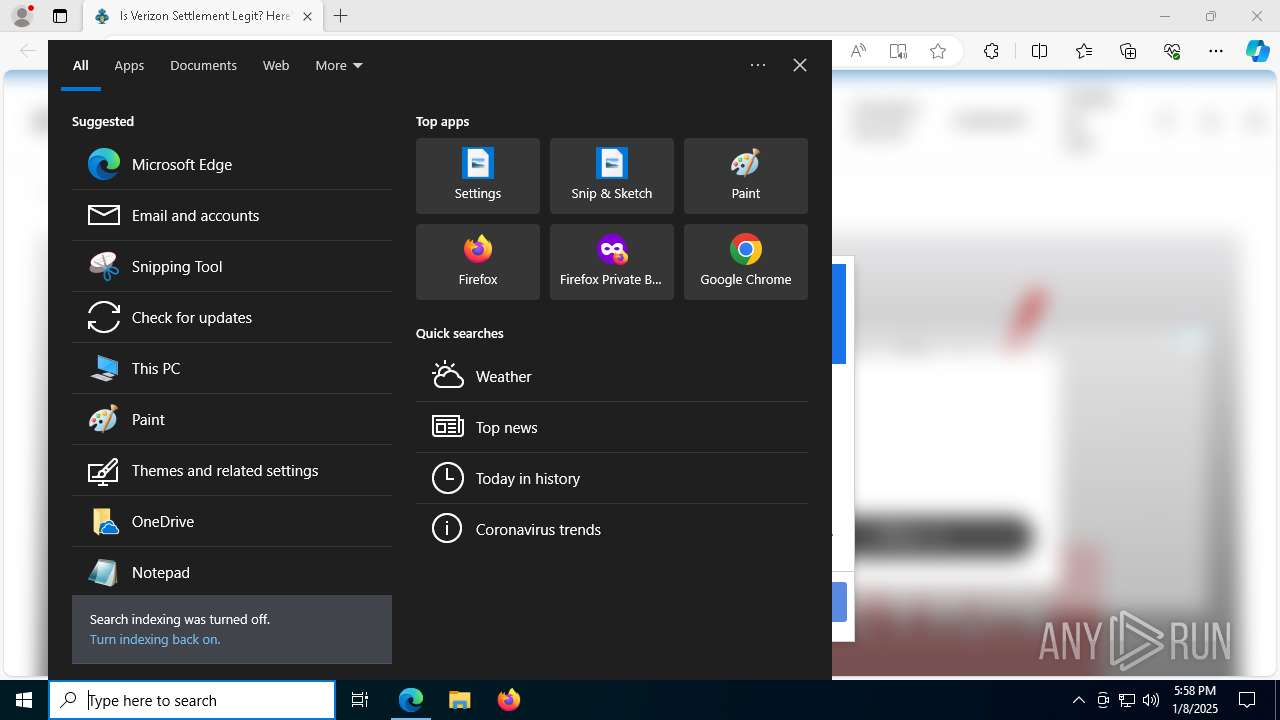Screen dimensions: 1280x720
Task: Open Edge Settings and more menu
Action: (x=1216, y=52)
